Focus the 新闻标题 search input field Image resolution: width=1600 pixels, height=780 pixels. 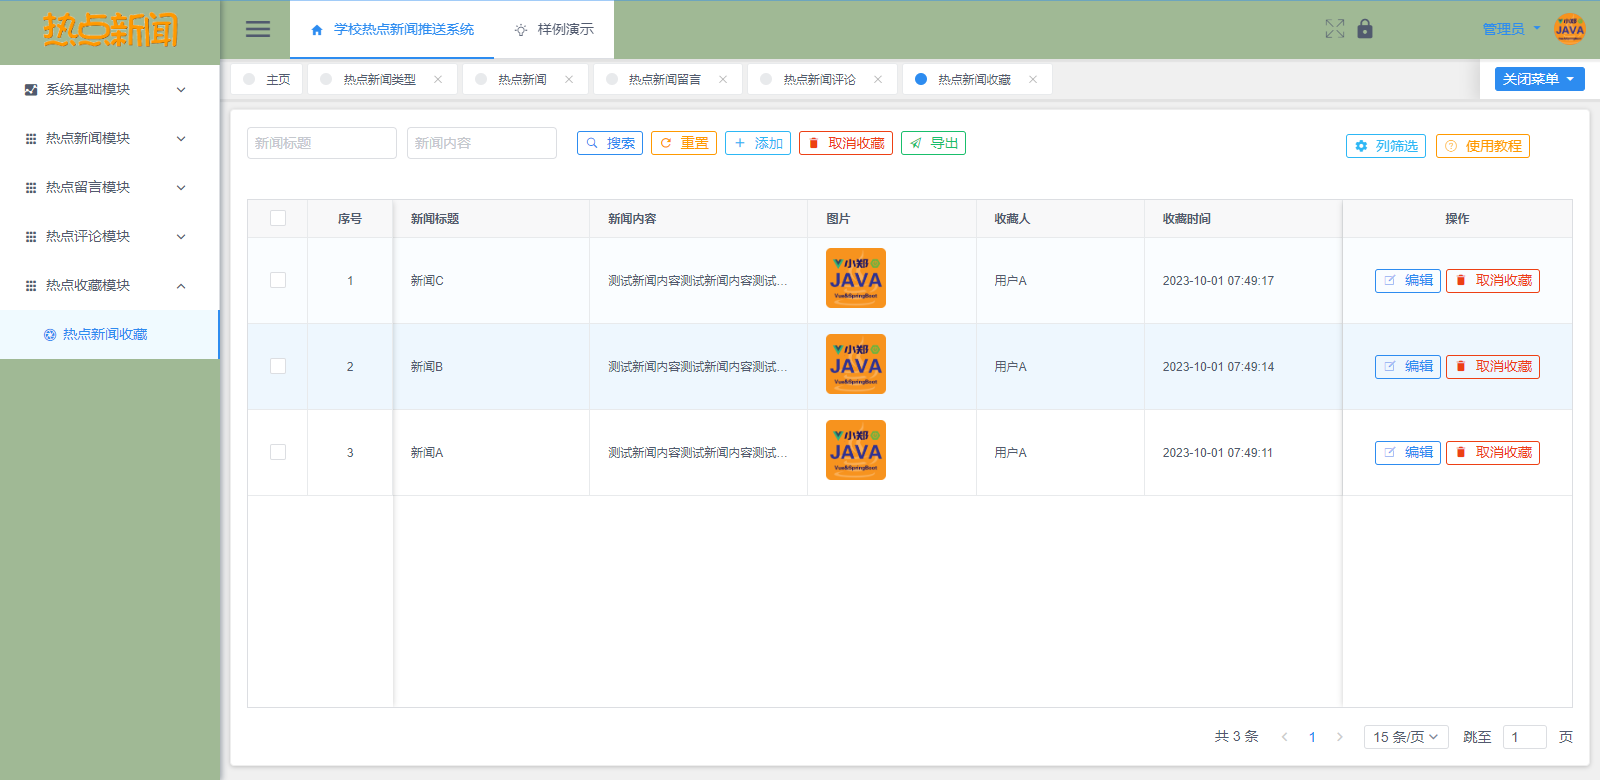321,143
